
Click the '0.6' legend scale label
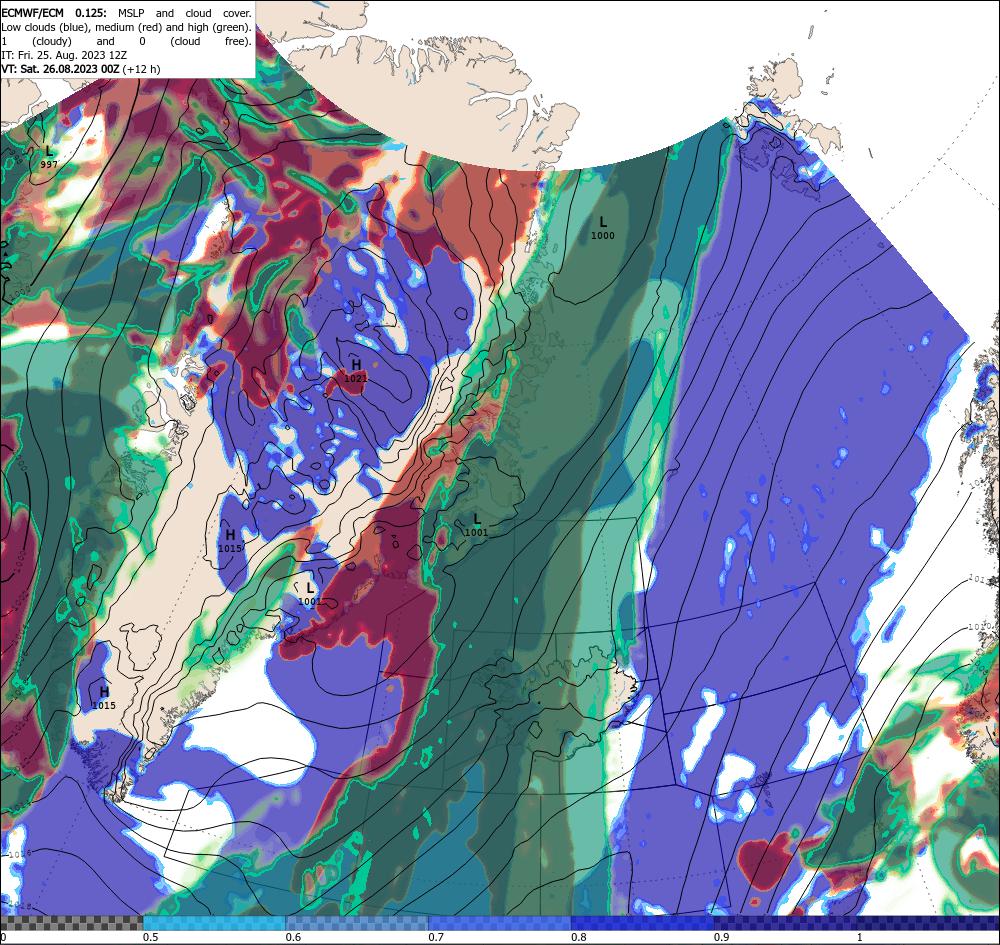pos(293,937)
